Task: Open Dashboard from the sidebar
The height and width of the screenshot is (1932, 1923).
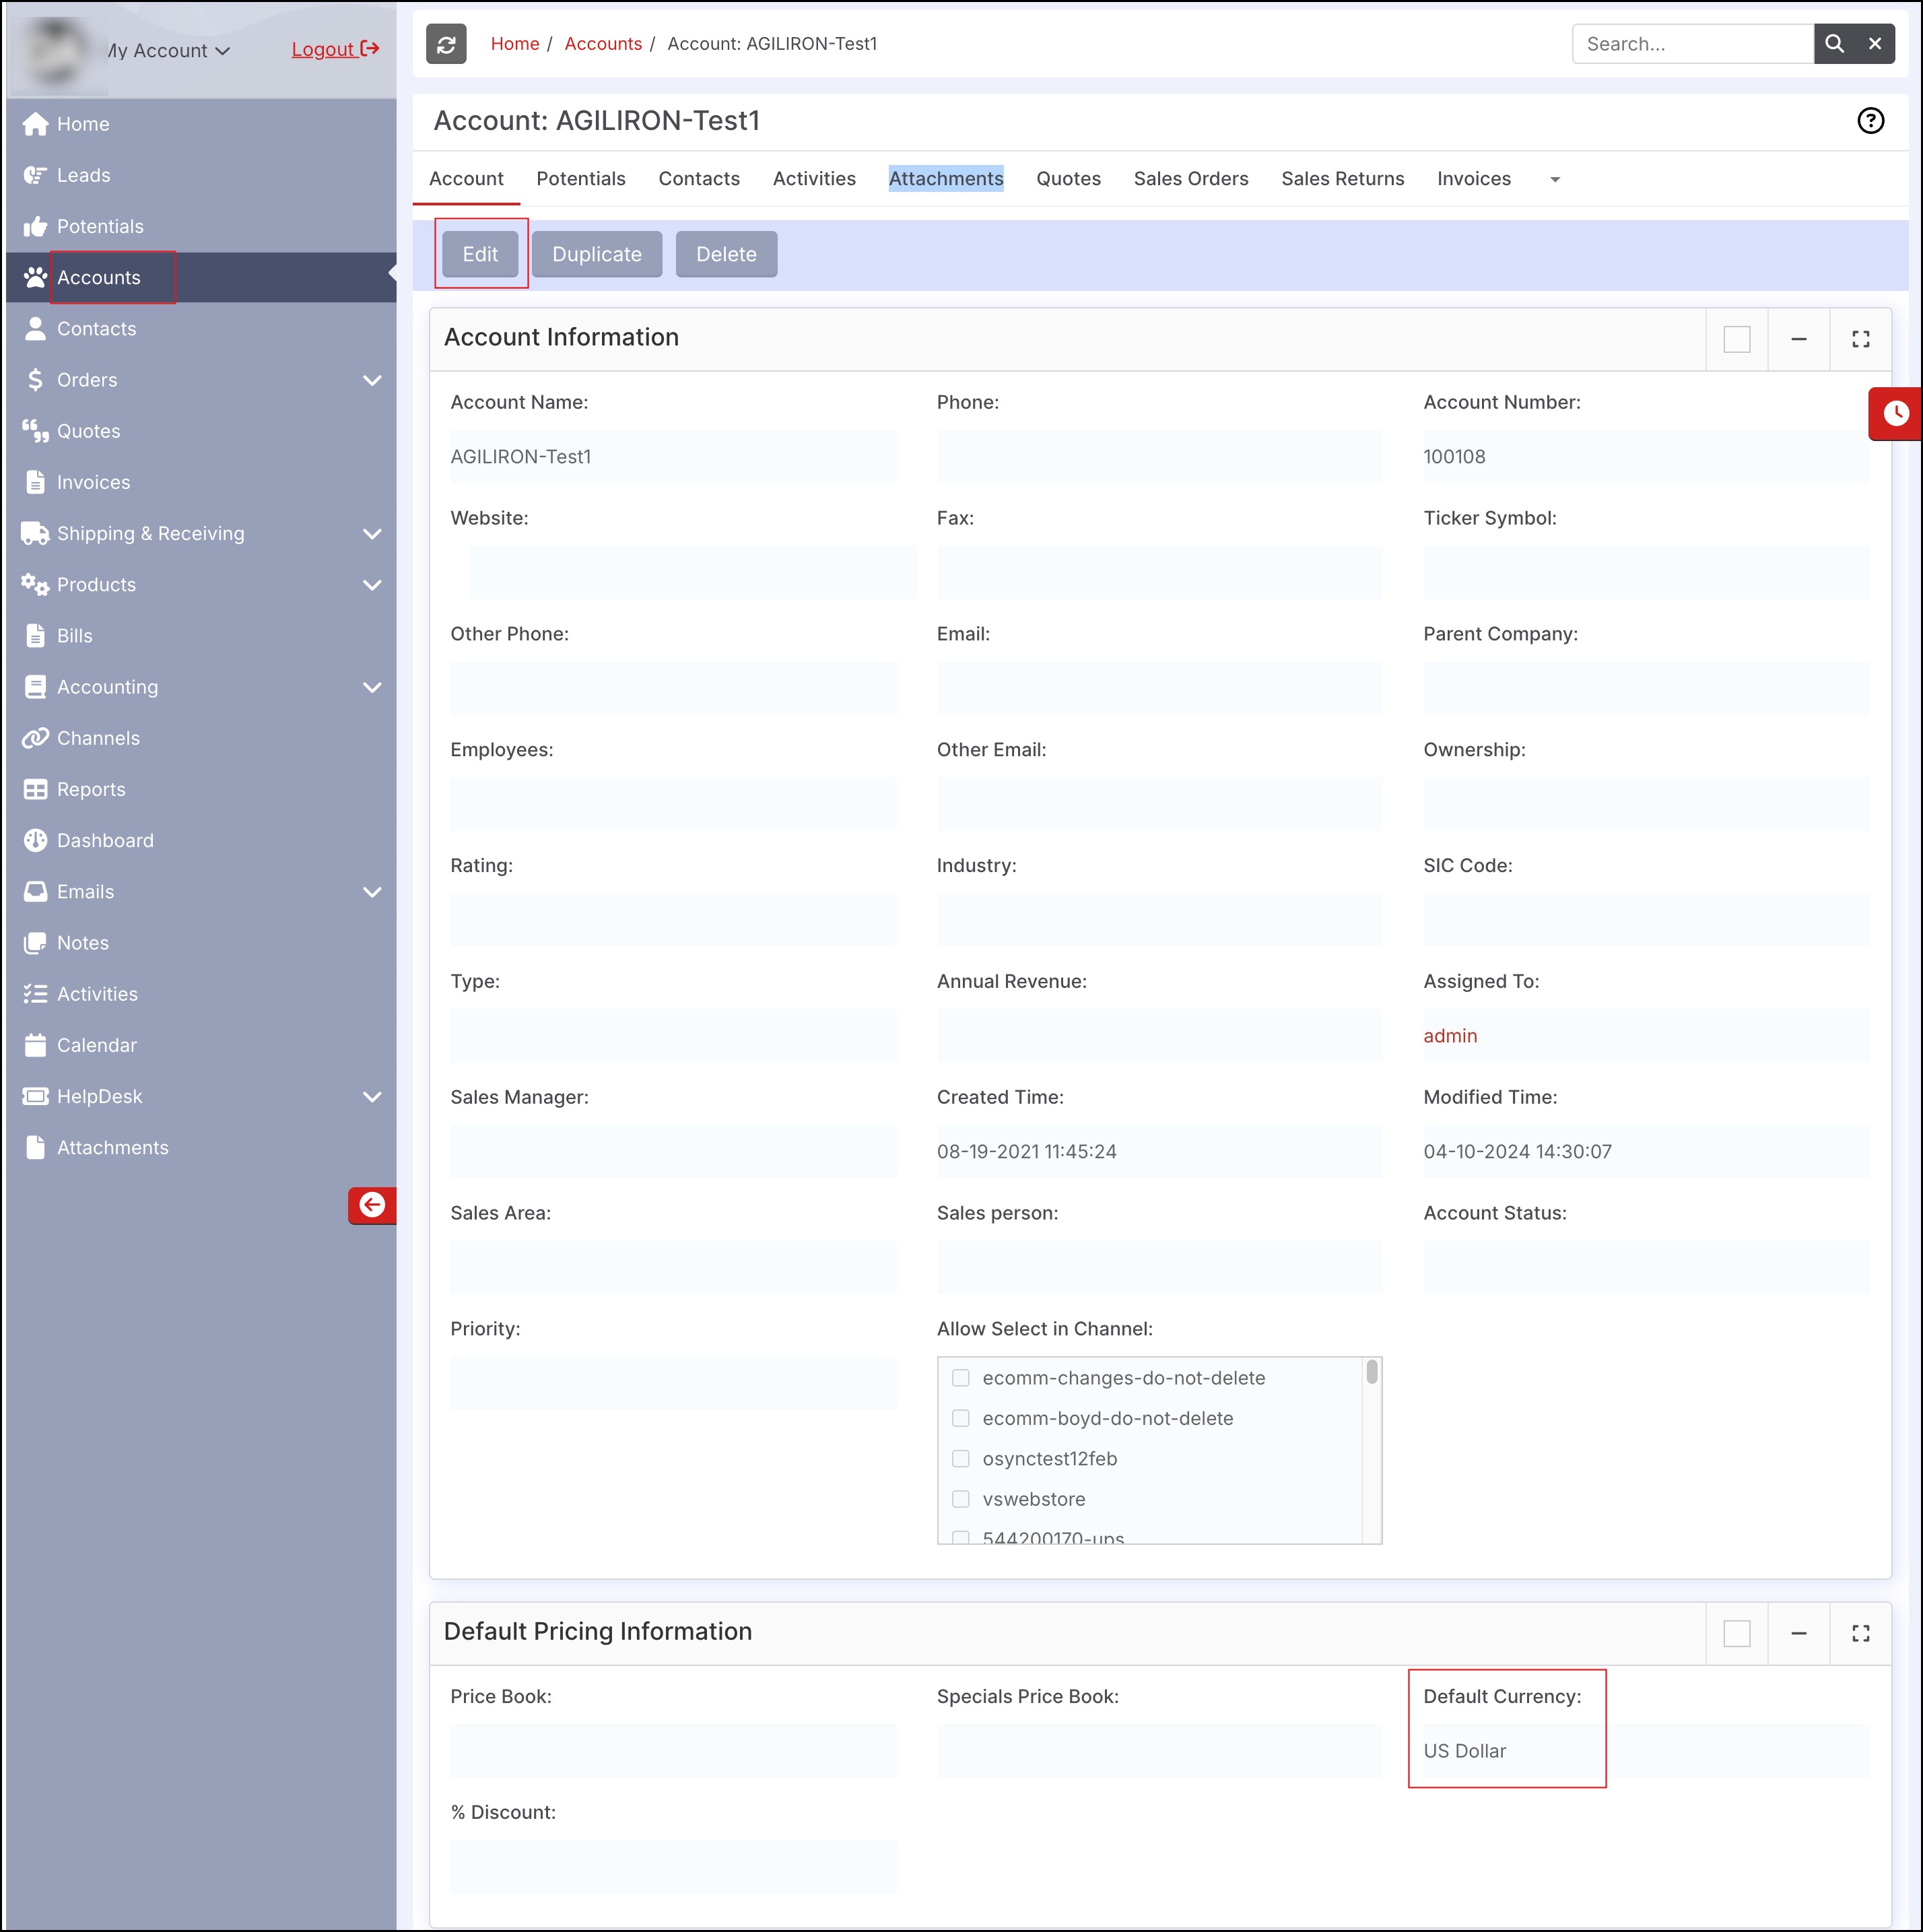Action: pos(105,840)
